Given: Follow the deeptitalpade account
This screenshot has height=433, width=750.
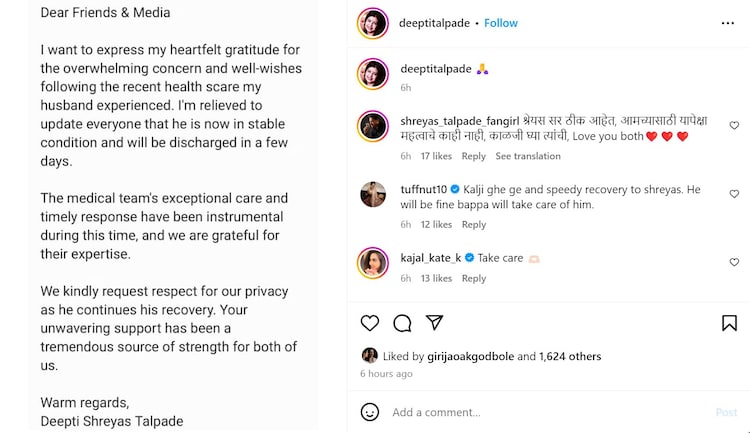Looking at the screenshot, I should (x=501, y=23).
